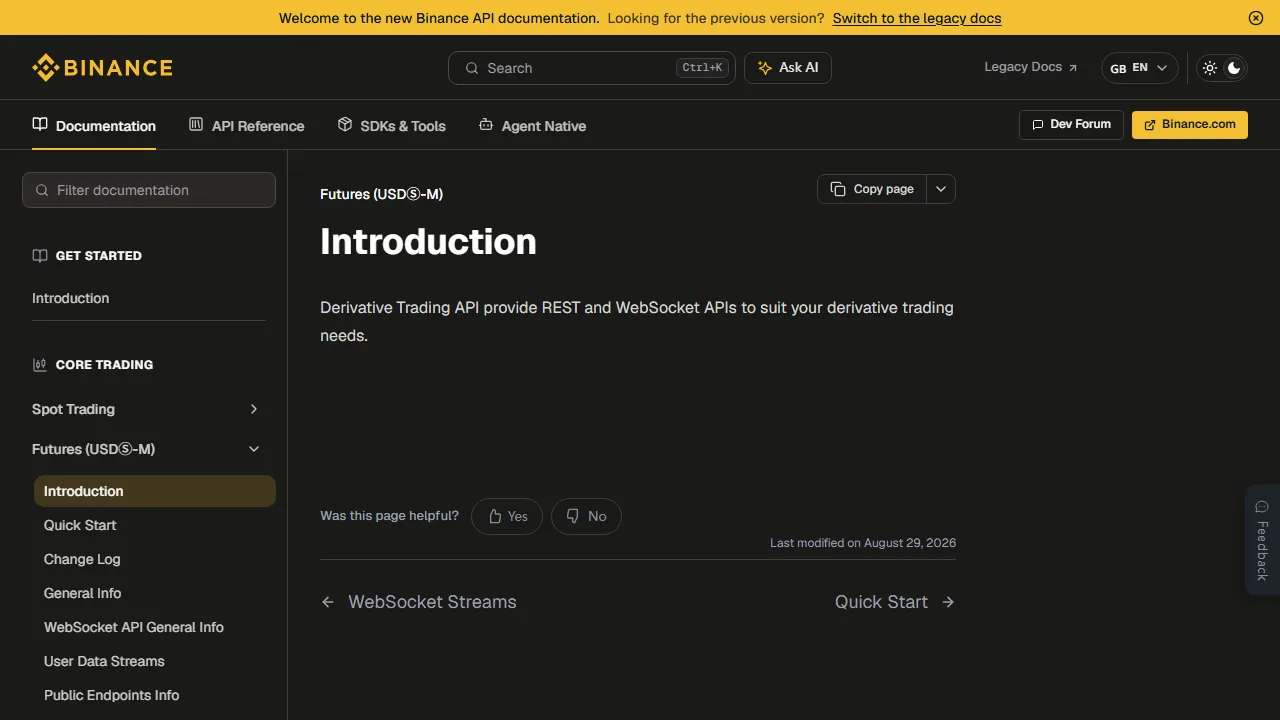
Task: Expand Spot Trading chevron
Action: tap(254, 409)
